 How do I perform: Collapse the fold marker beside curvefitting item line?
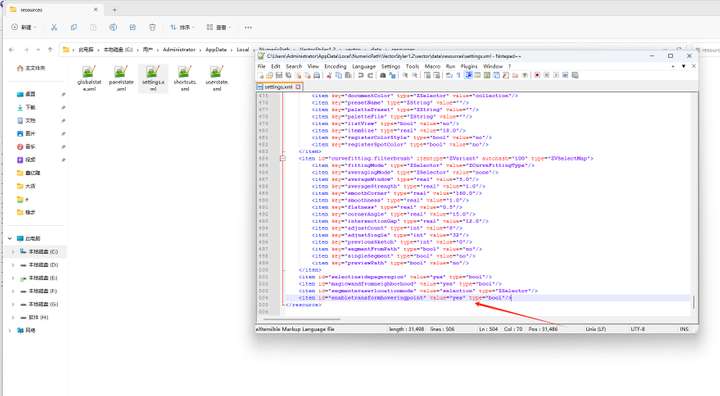283,158
